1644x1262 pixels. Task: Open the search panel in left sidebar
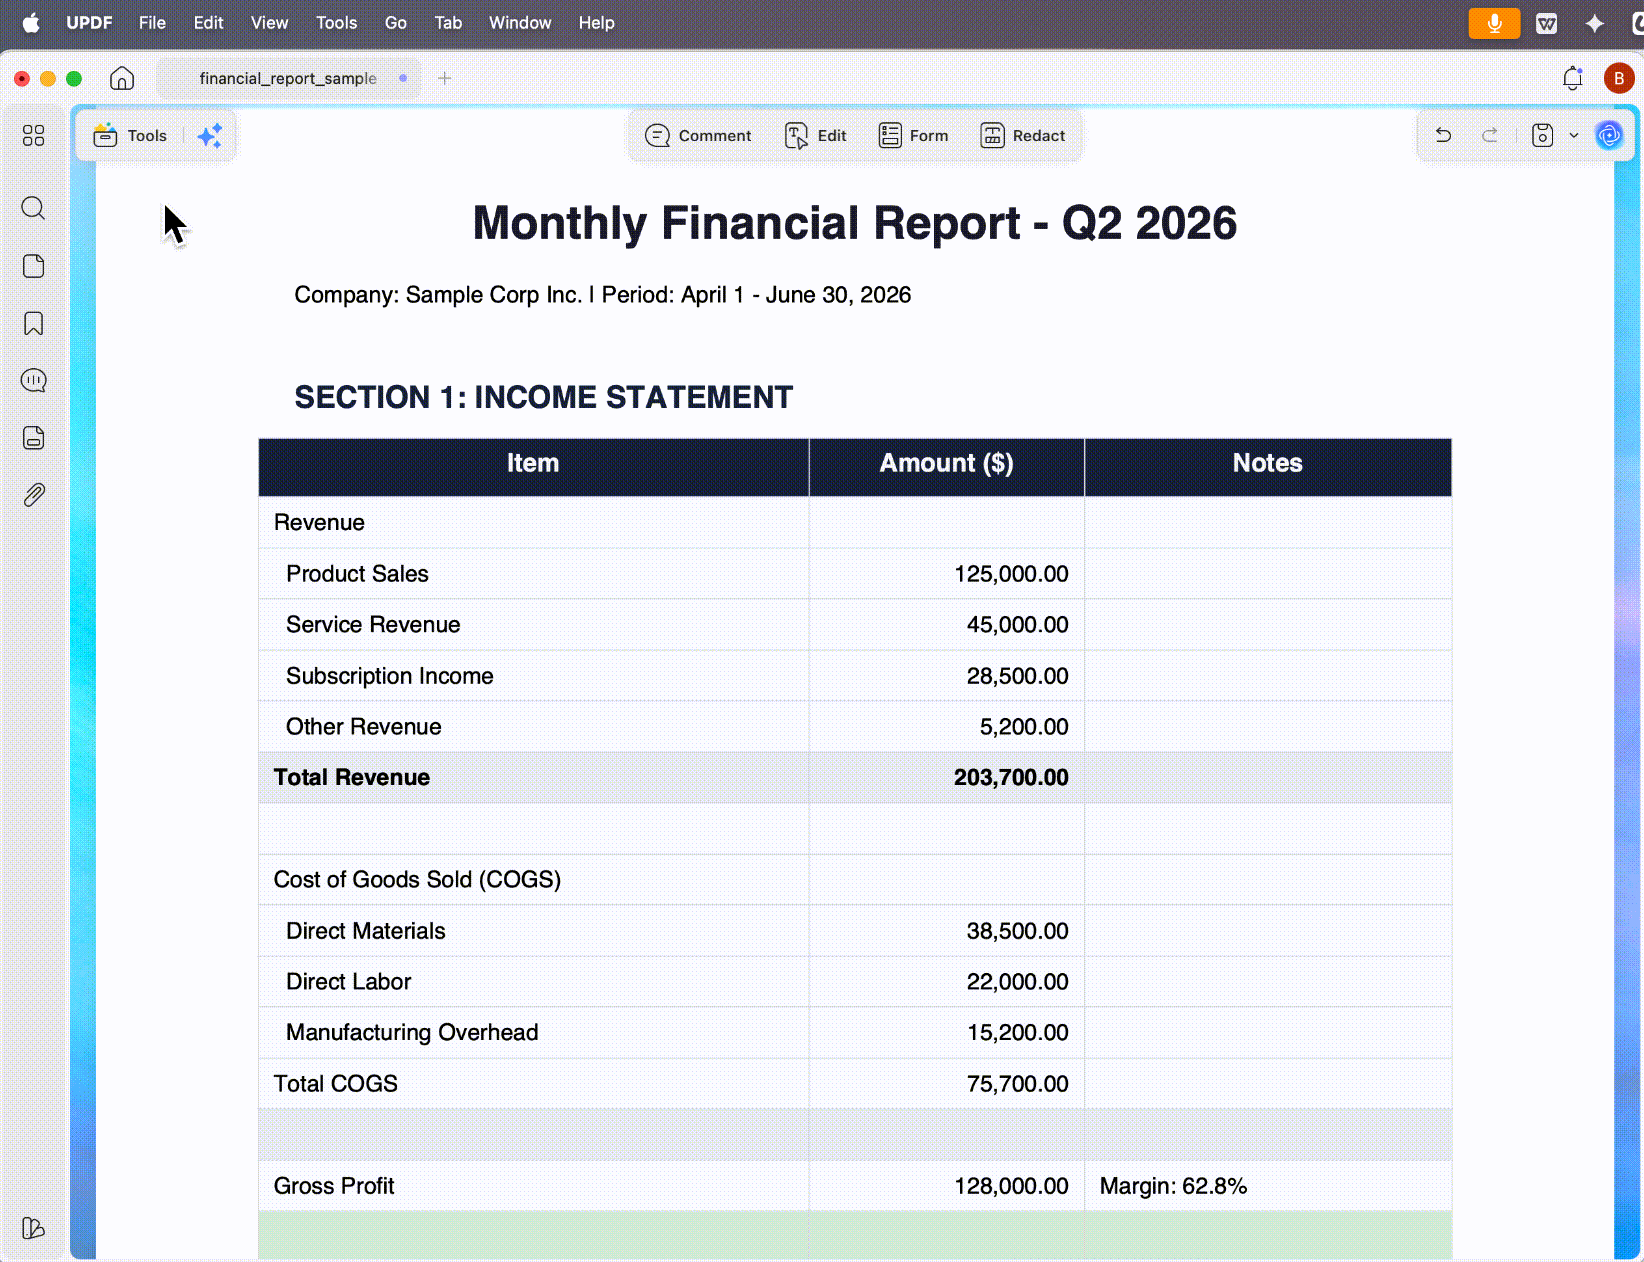33,208
